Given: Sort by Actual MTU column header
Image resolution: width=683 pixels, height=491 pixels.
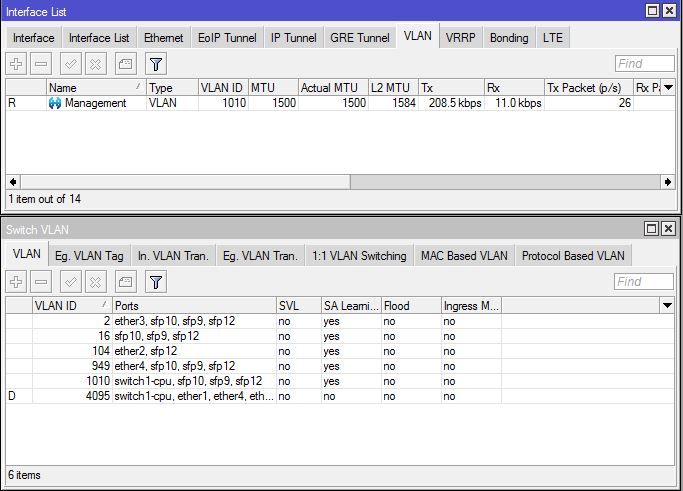Looking at the screenshot, I should point(334,88).
